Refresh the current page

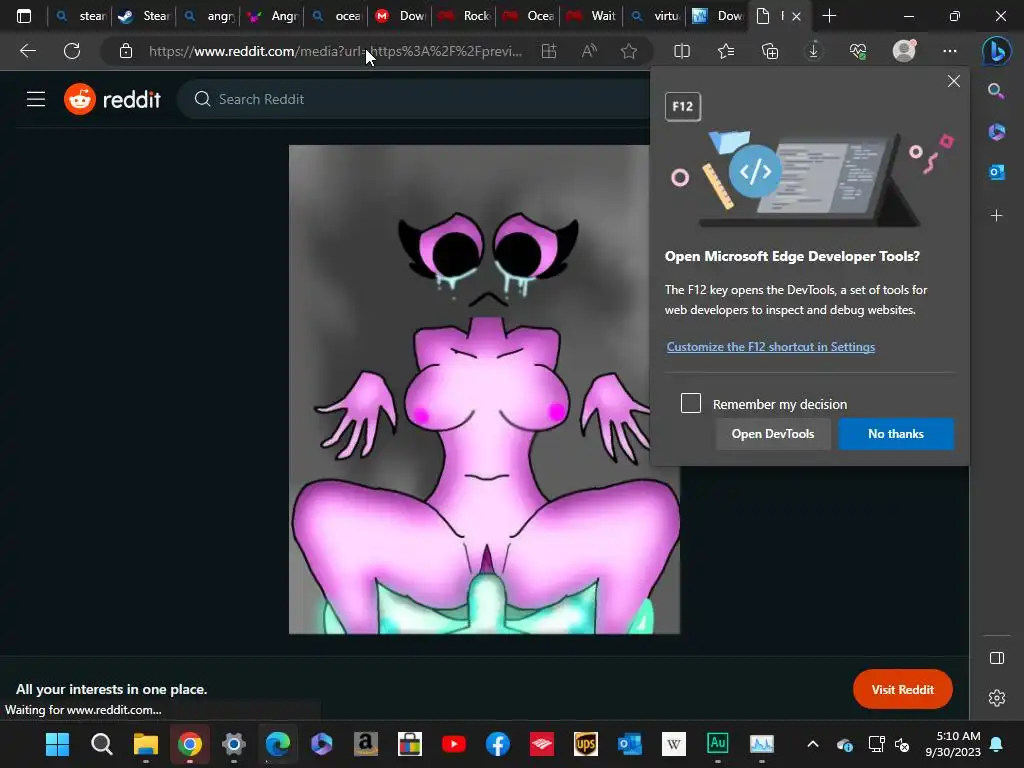[72, 51]
